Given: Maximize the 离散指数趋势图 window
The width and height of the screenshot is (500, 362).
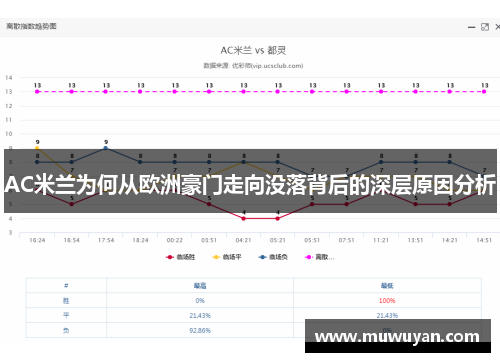Looking at the screenshot, I should tap(485, 27).
